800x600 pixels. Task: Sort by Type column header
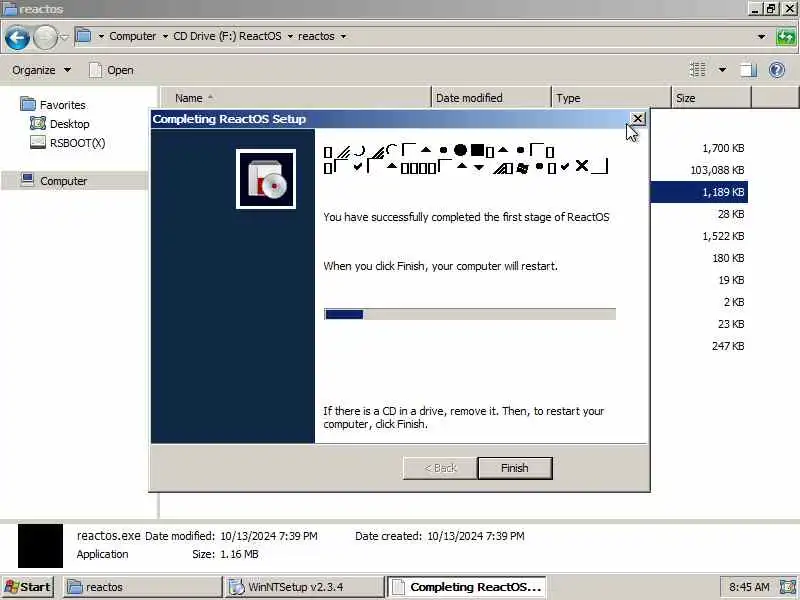[611, 98]
